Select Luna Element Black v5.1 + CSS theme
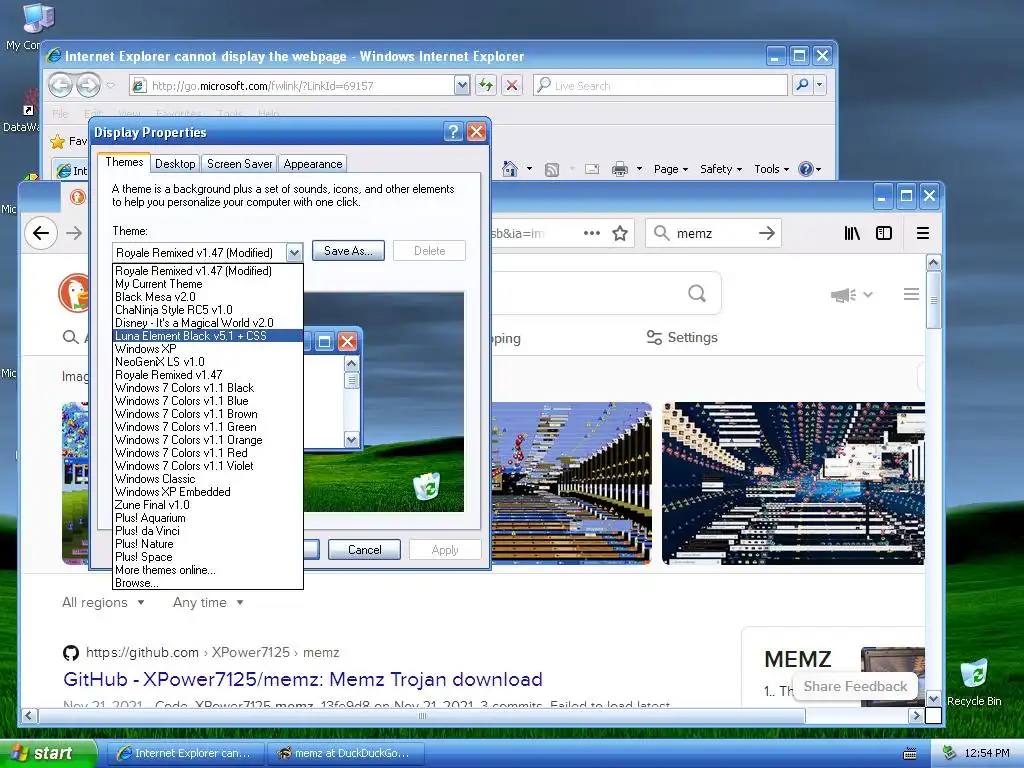 pos(208,336)
